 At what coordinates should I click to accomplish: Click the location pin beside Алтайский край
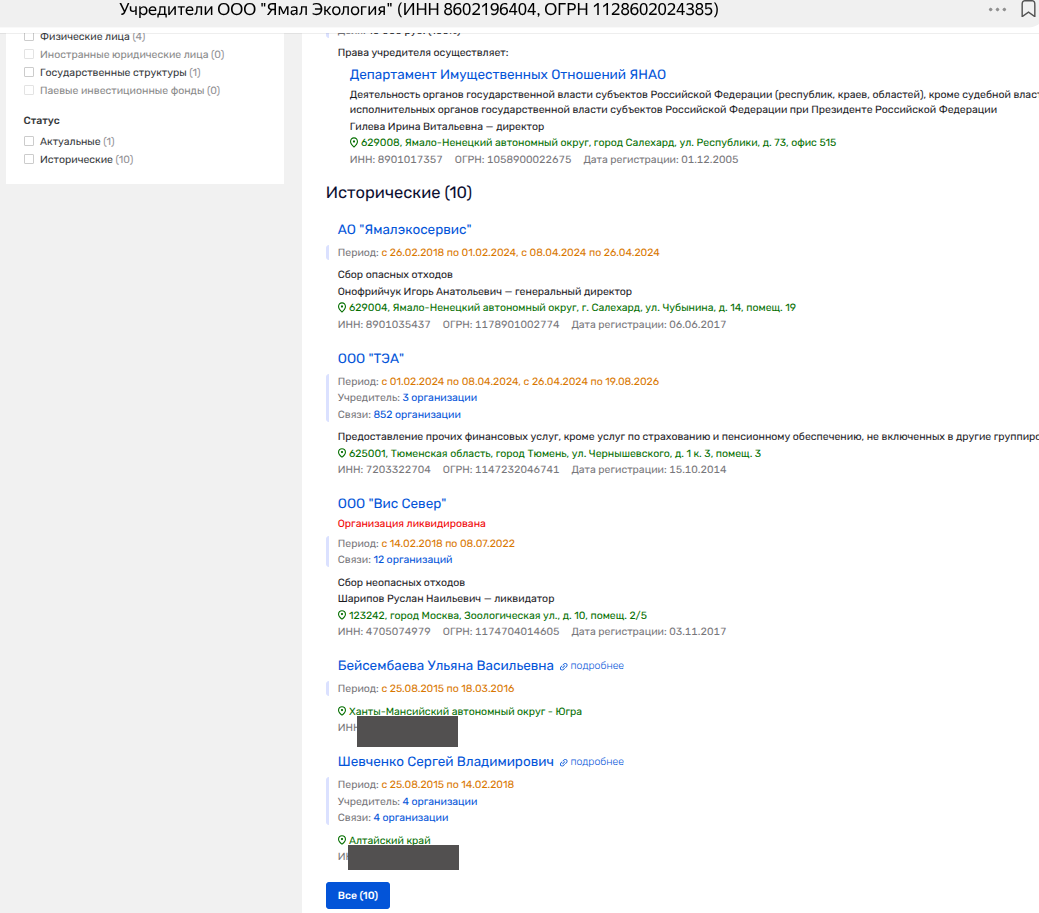click(x=342, y=840)
